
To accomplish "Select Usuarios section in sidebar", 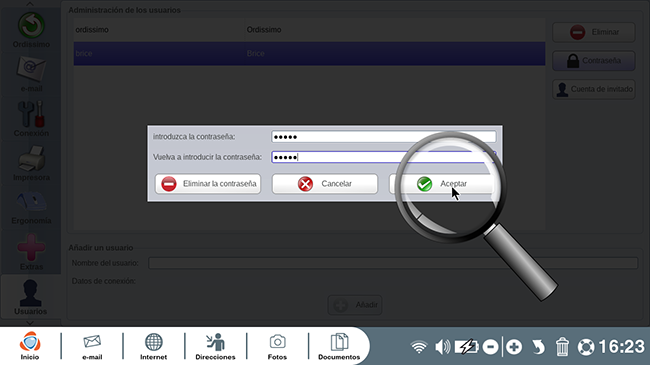I will point(30,297).
